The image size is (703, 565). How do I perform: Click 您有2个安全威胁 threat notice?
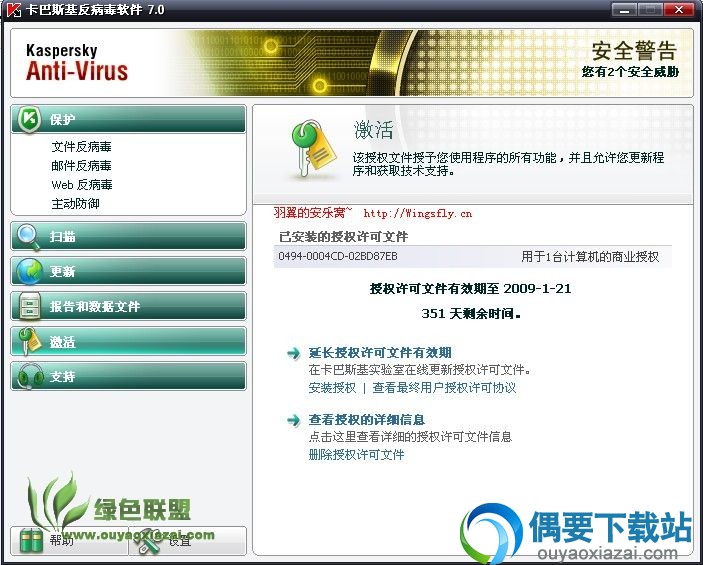coord(630,72)
